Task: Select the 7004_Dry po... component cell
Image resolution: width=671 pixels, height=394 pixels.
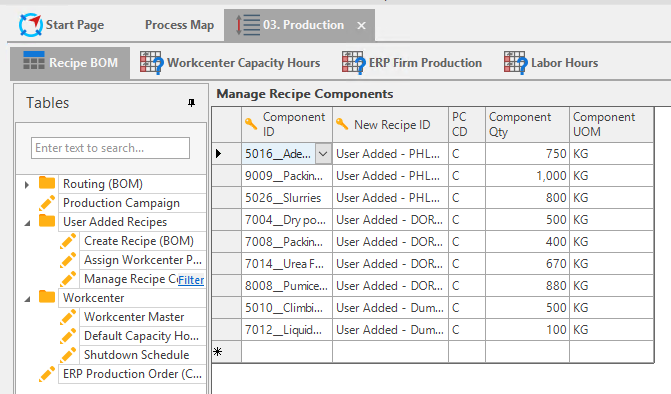Action: (x=287, y=220)
